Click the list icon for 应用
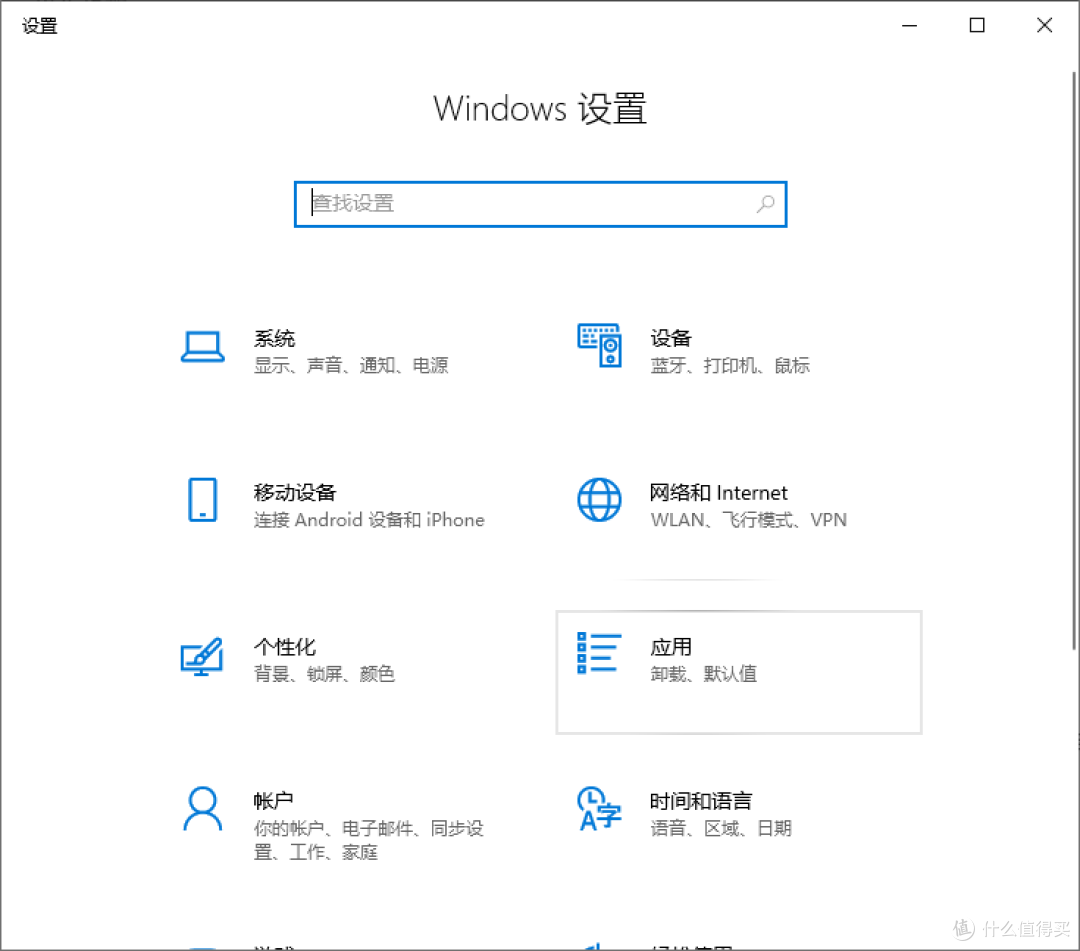 pyautogui.click(x=599, y=653)
